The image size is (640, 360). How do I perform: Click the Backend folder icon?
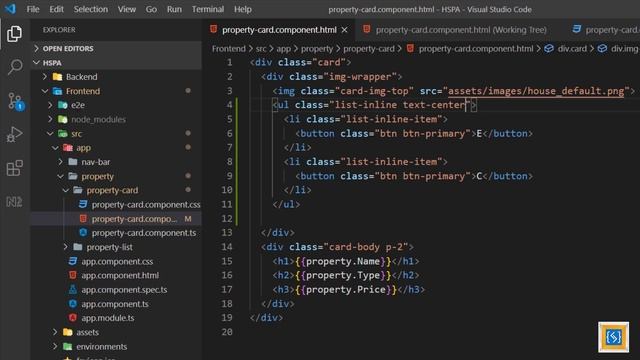58,77
